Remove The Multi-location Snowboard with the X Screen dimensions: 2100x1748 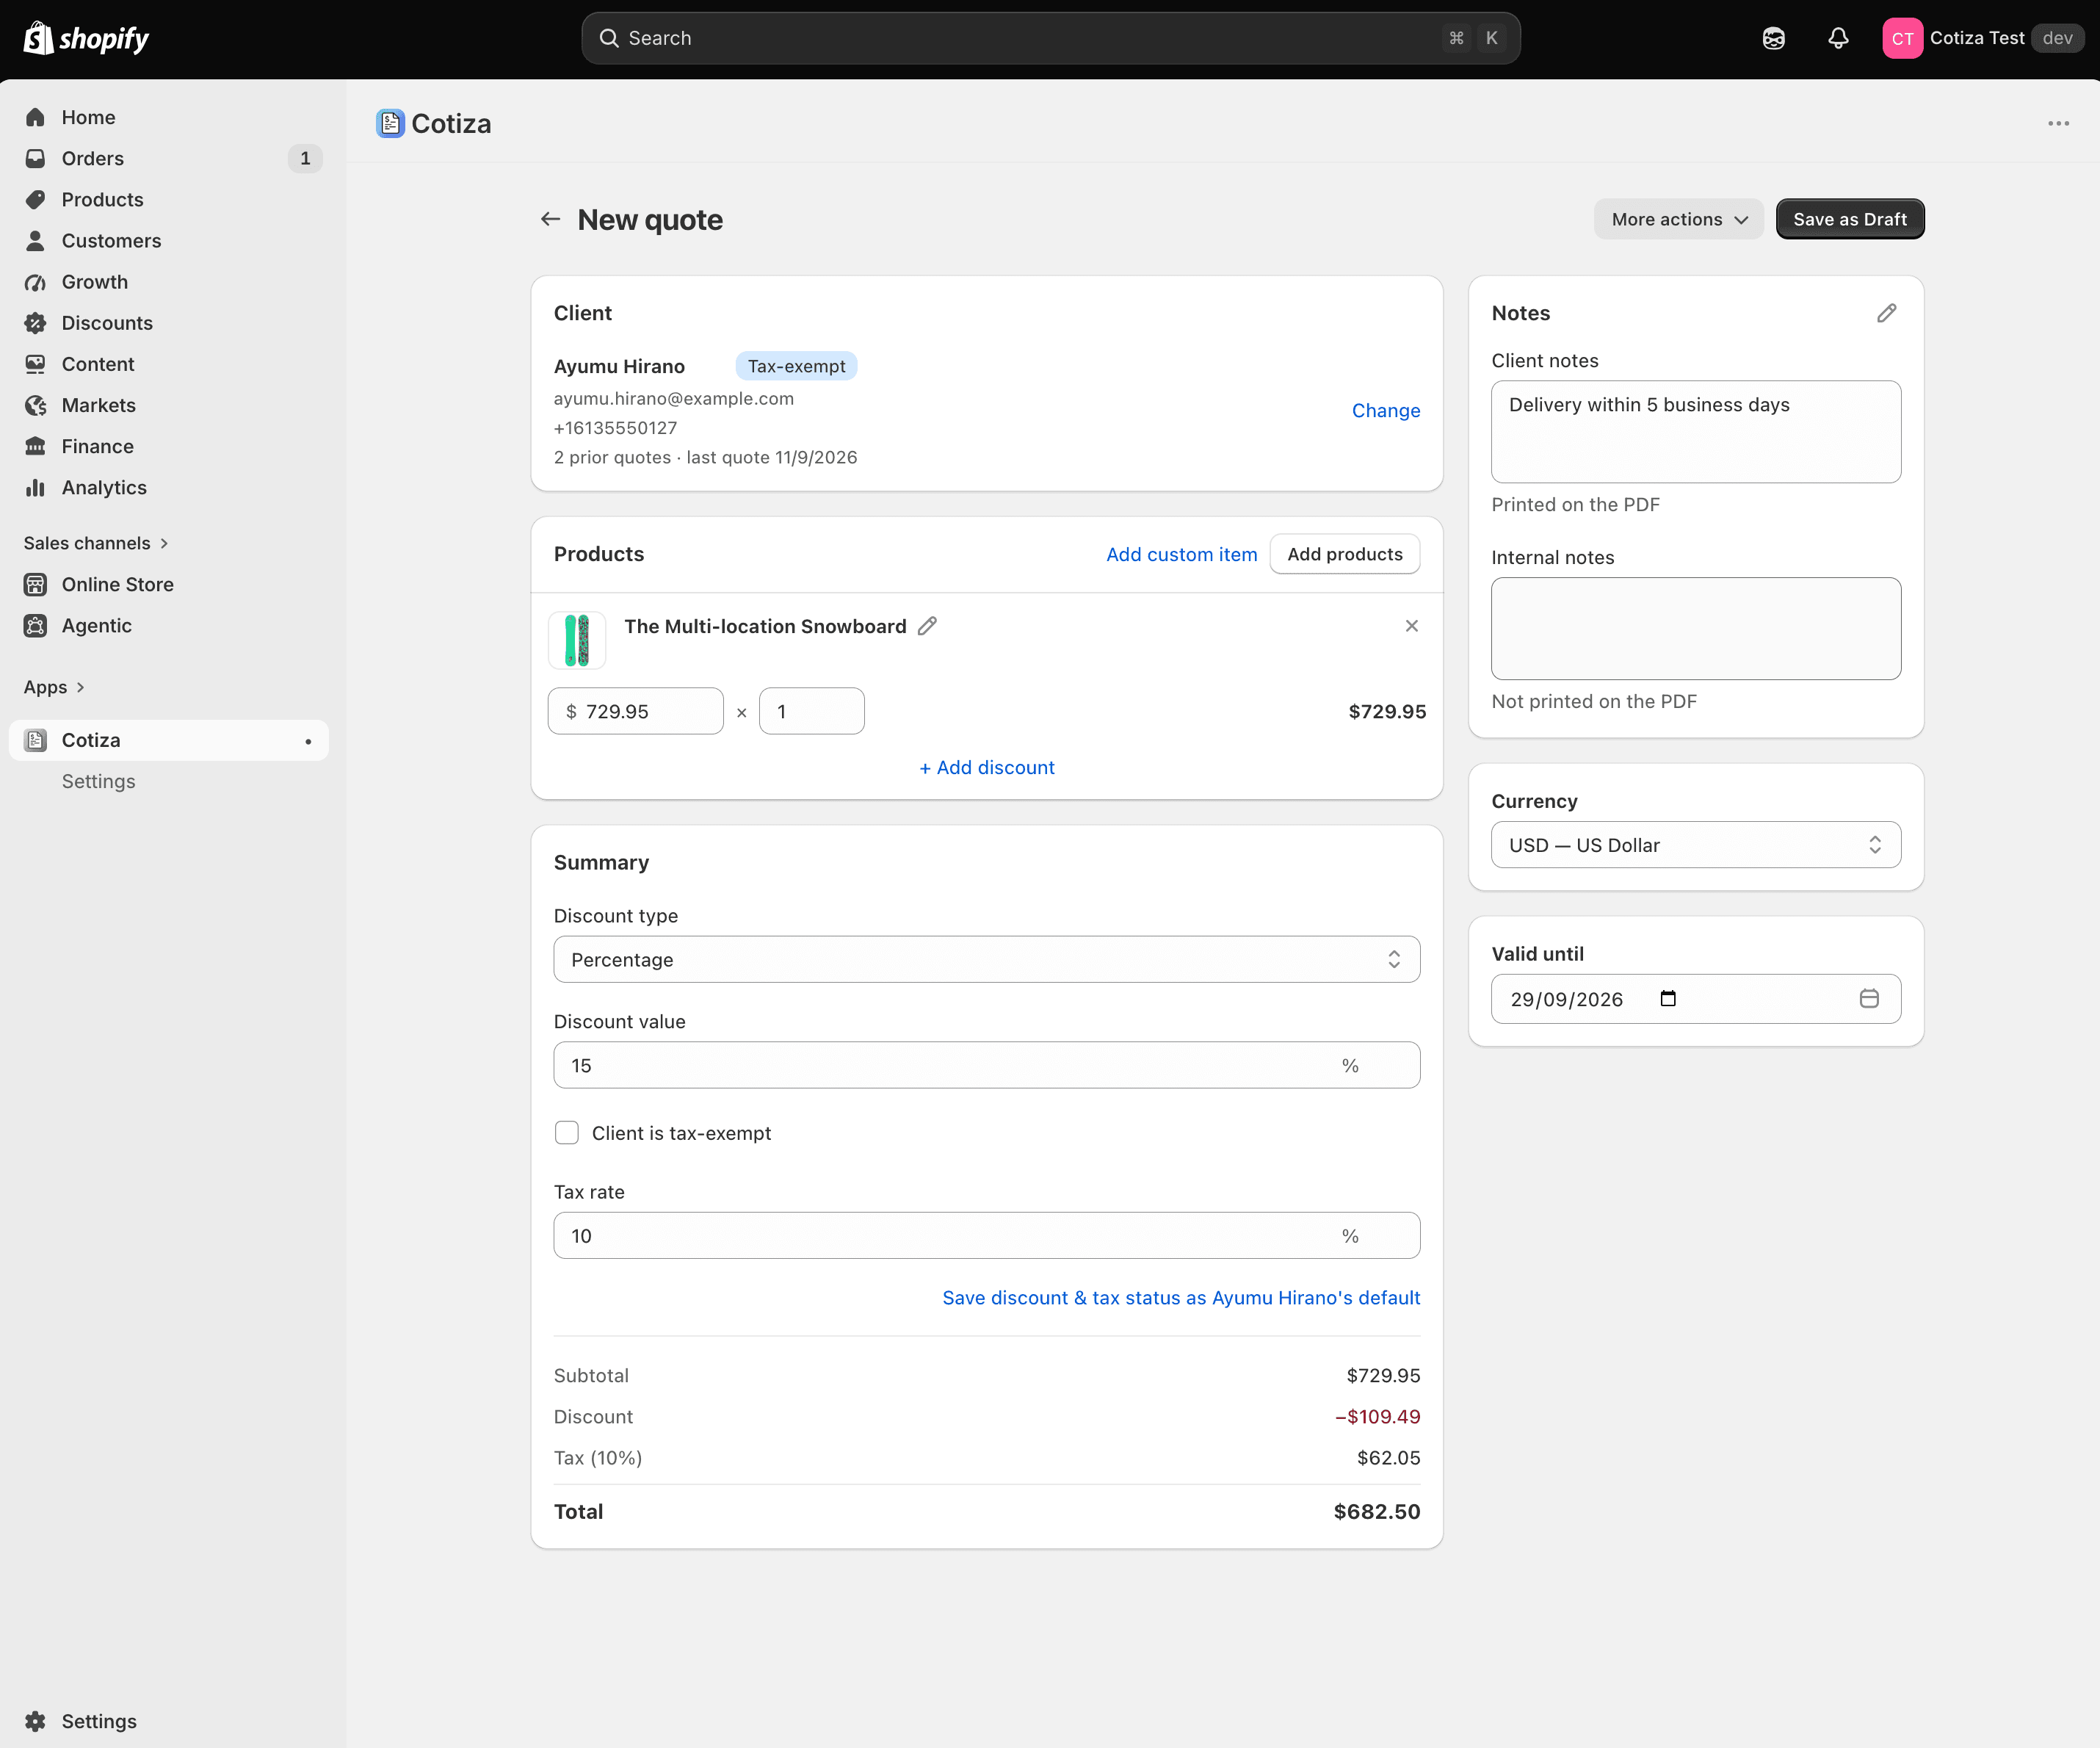(1412, 626)
